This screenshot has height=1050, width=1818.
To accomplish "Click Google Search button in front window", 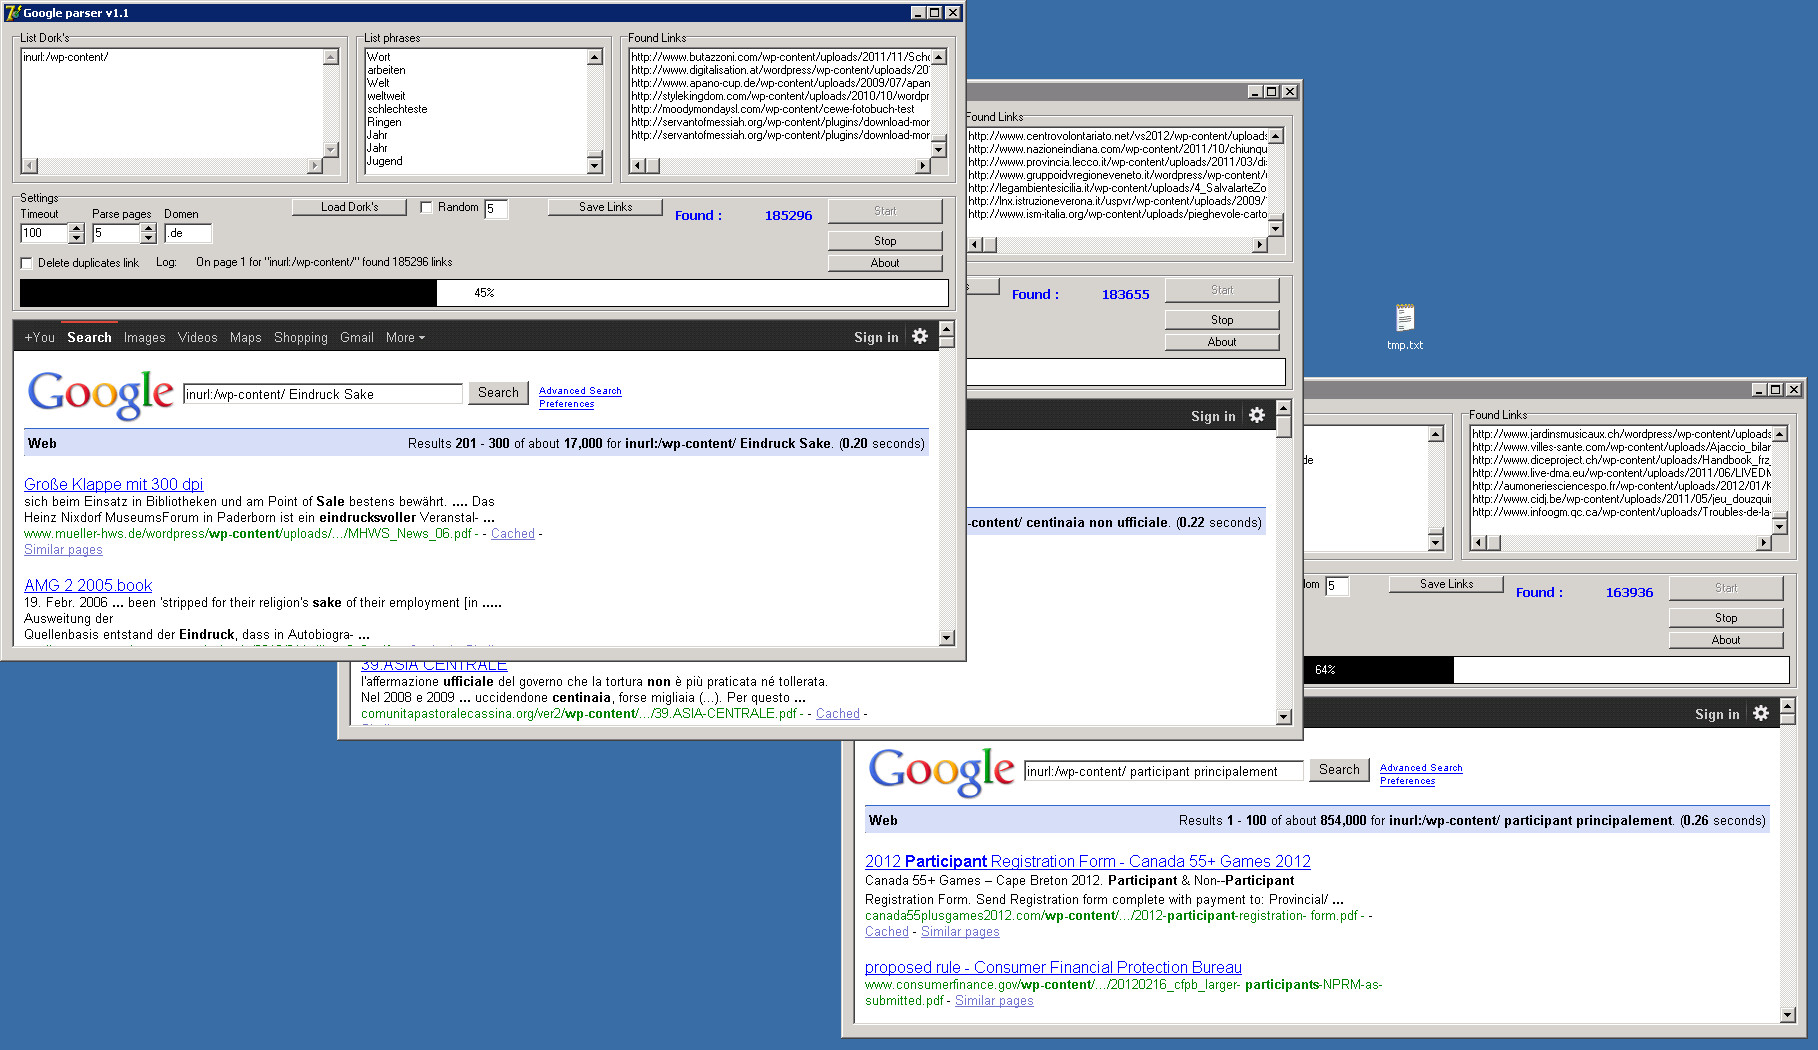I will pyautogui.click(x=498, y=393).
